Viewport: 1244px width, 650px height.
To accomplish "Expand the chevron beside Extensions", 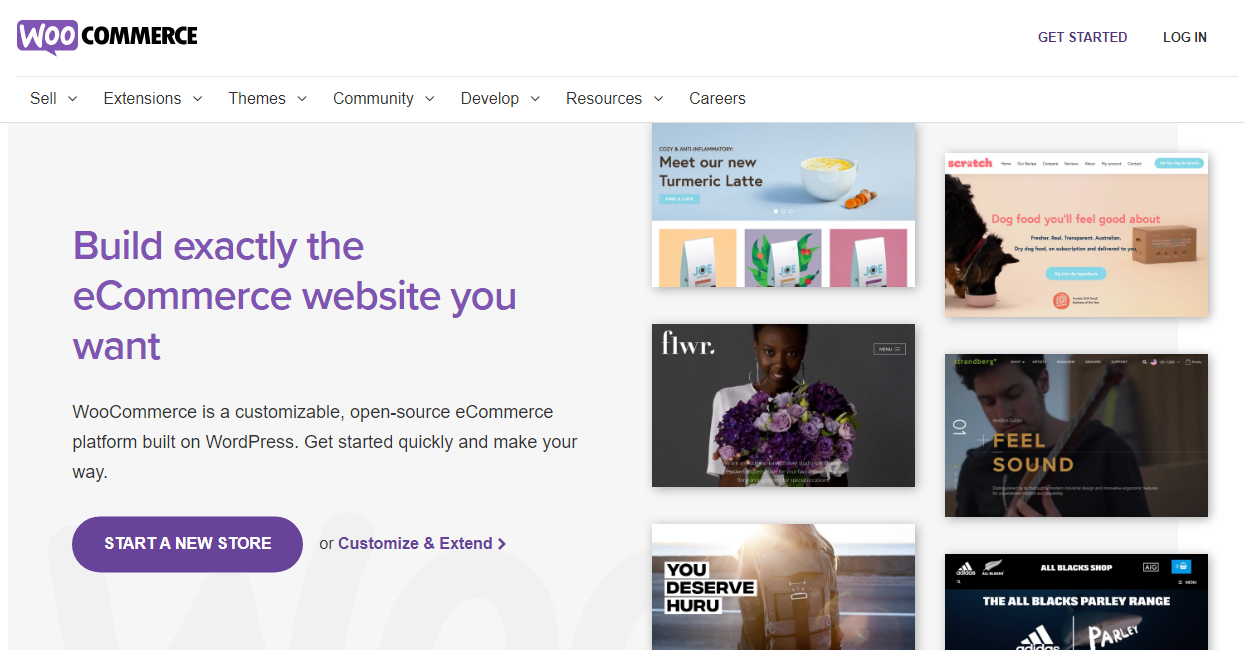I will [x=197, y=99].
